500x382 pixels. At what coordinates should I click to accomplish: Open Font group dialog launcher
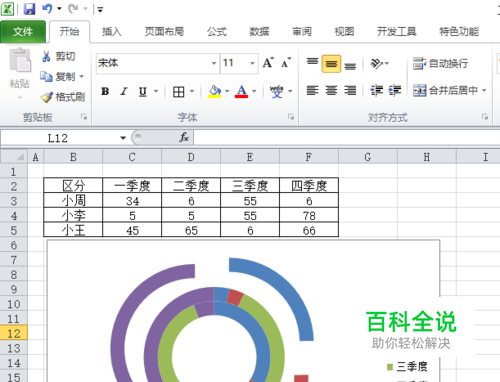pos(291,117)
